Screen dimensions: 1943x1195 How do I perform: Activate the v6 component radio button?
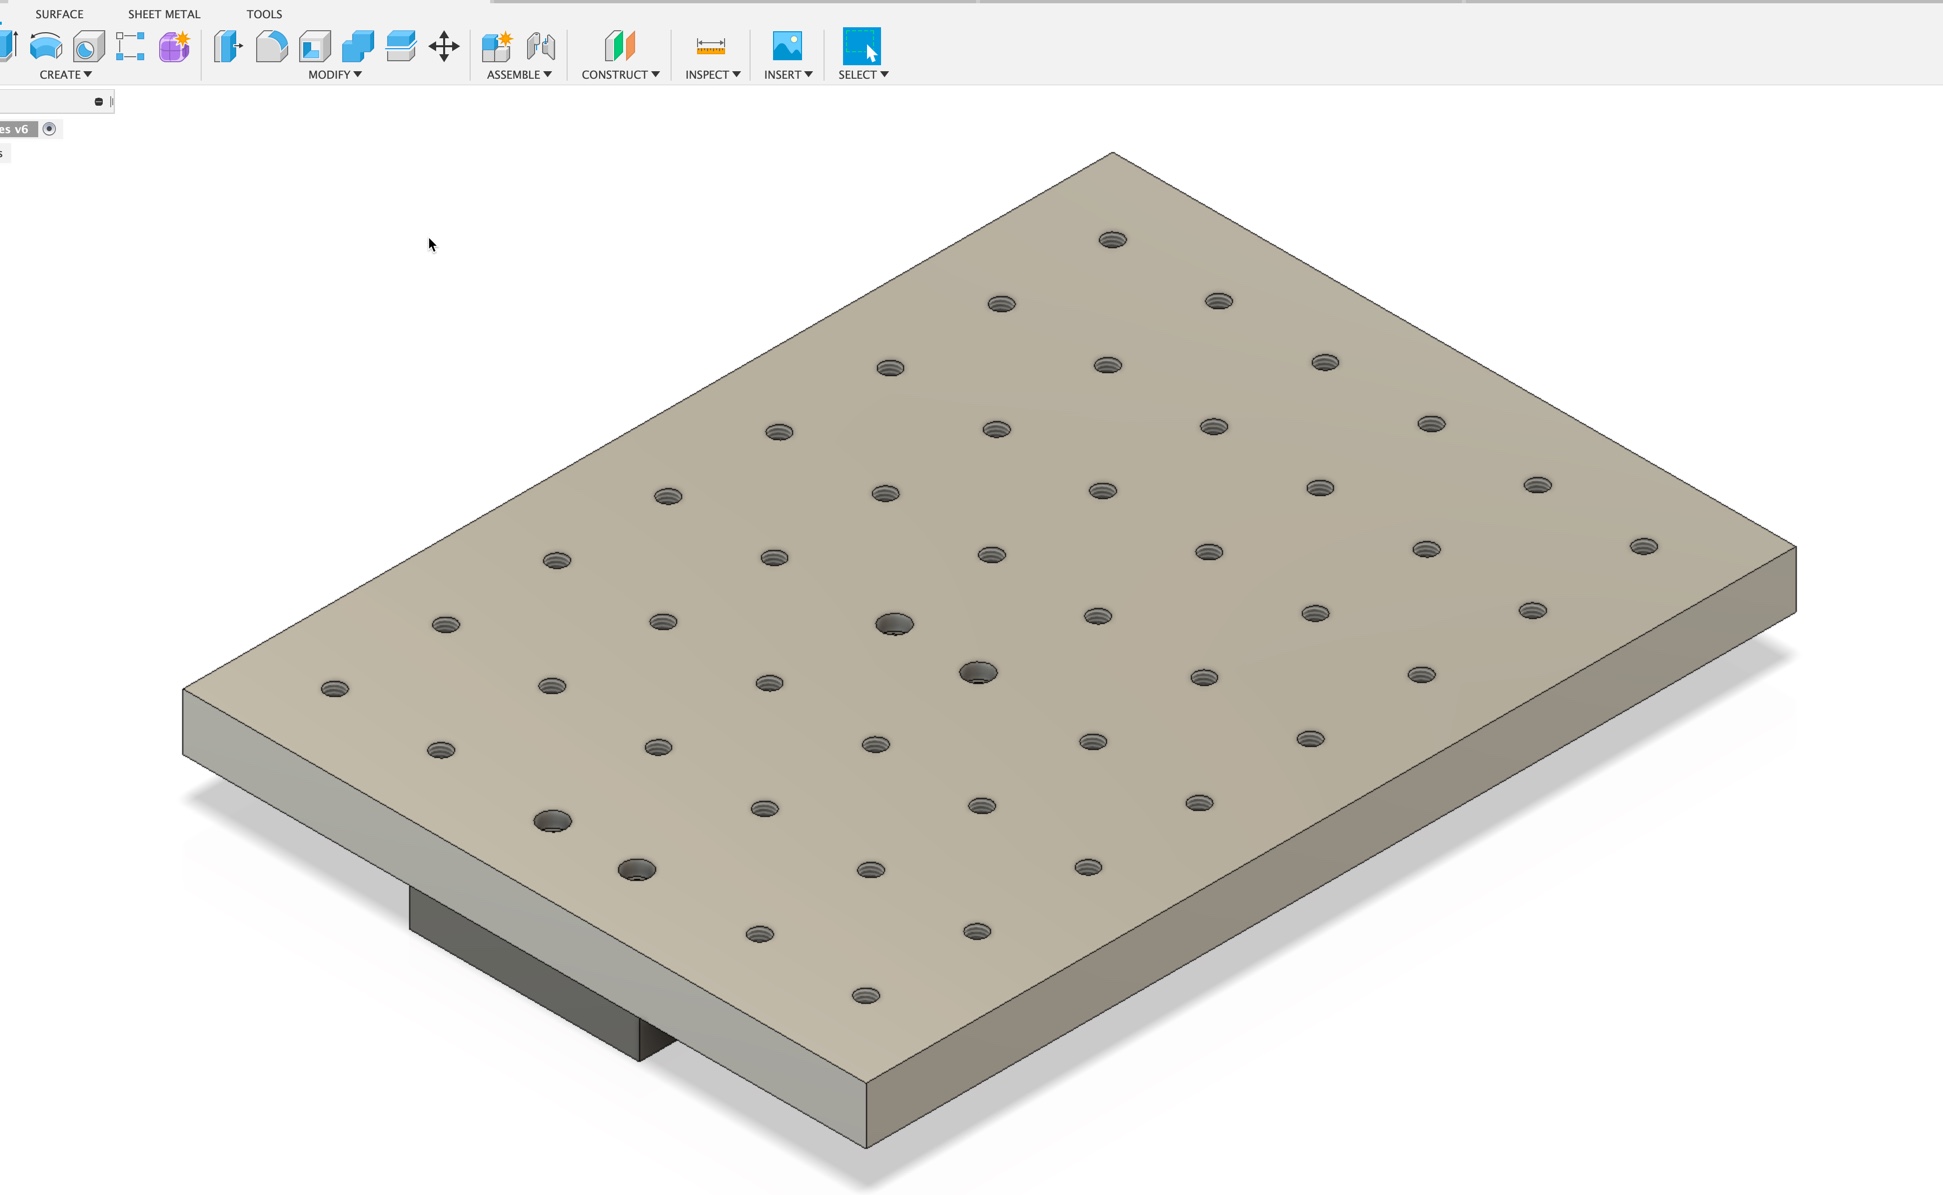(x=47, y=128)
